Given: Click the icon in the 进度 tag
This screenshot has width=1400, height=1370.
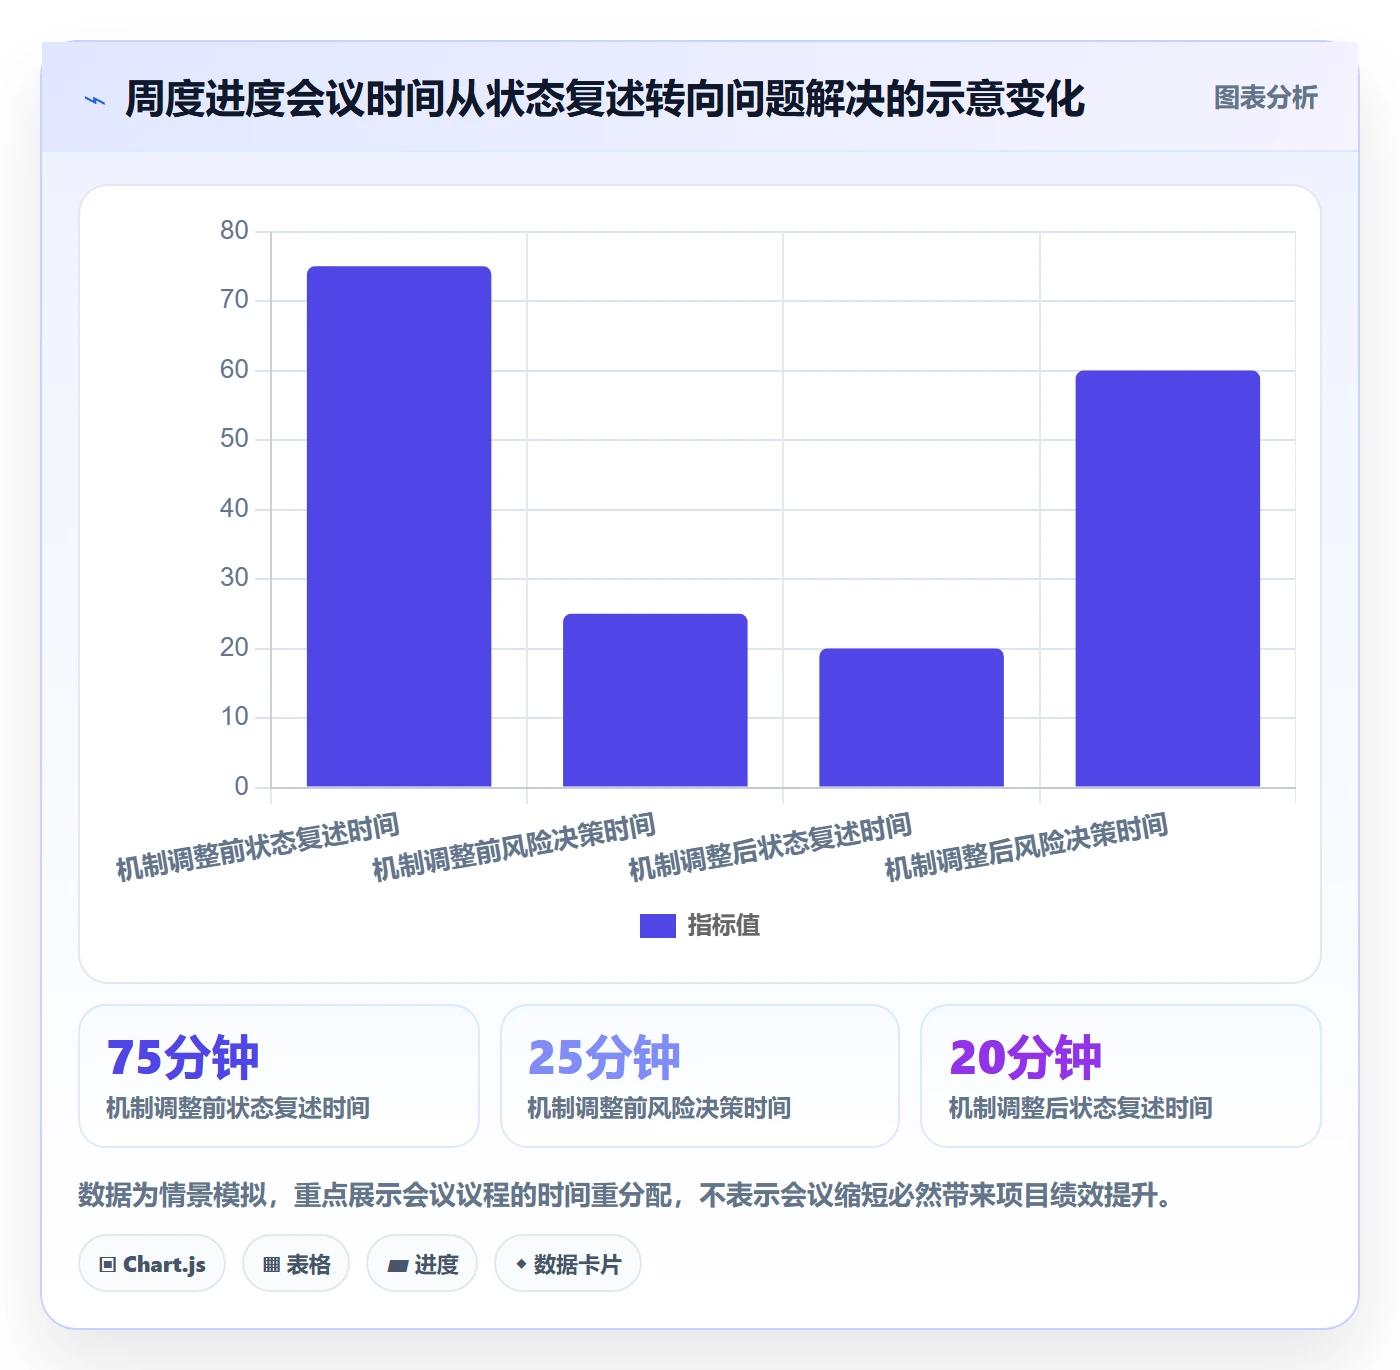Looking at the screenshot, I should pos(397,1266).
